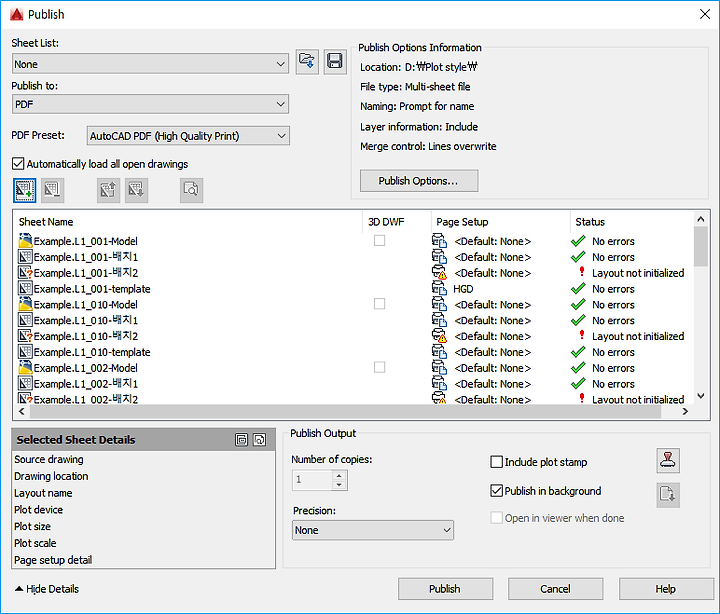
Task: Toggle Open in viewer when done
Action: (x=496, y=518)
